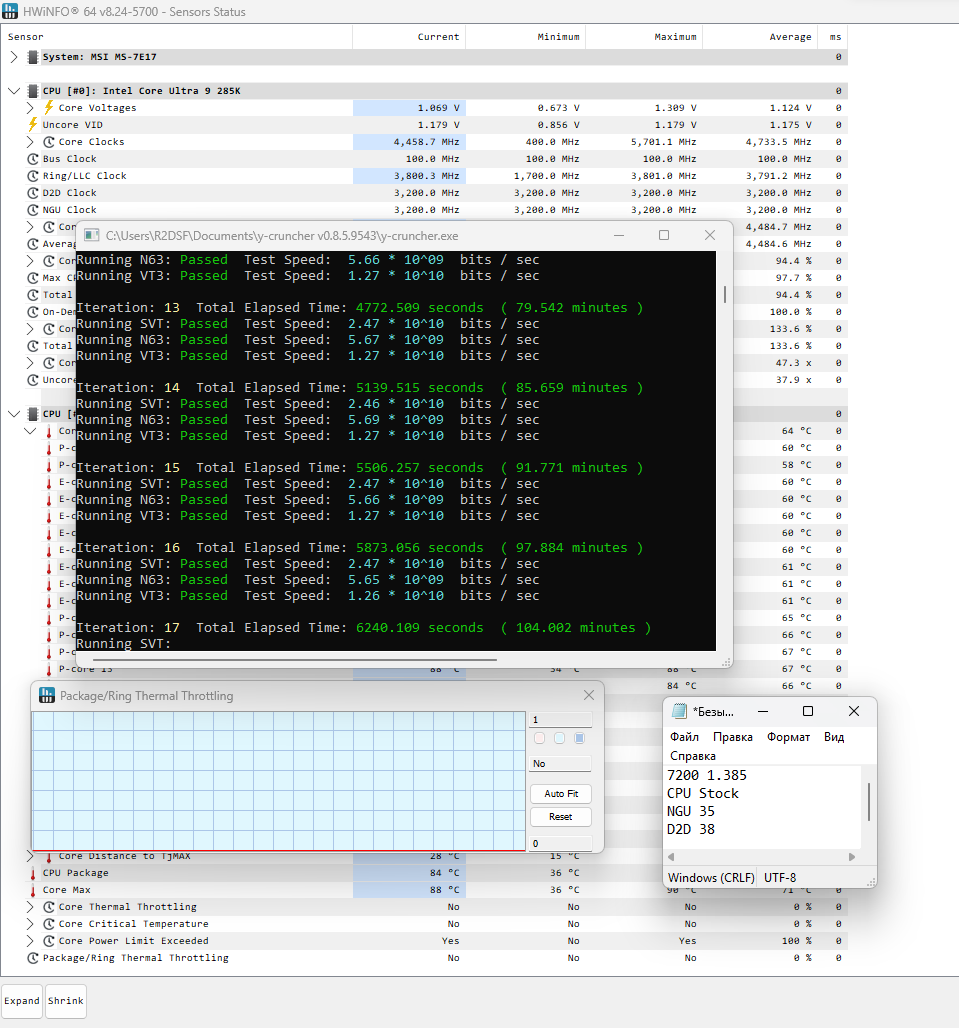Image resolution: width=959 pixels, height=1028 pixels.
Task: Click the 'NGU 35' line in Notepad
Action: pos(691,811)
